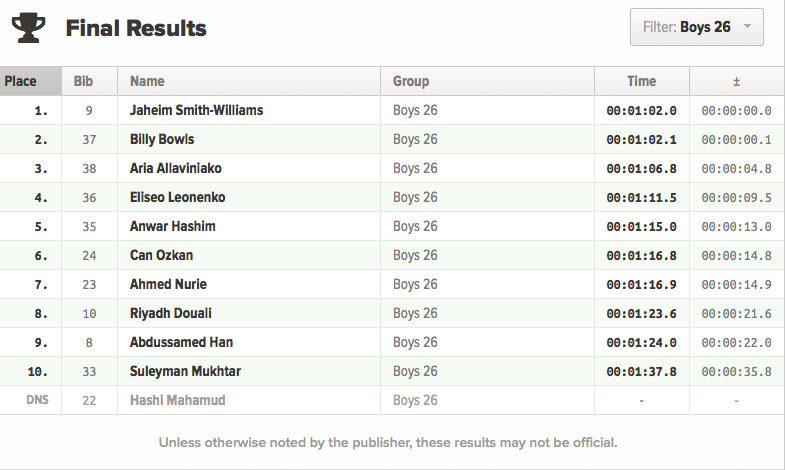785x470 pixels.
Task: Click the Name column header
Action: [147, 81]
